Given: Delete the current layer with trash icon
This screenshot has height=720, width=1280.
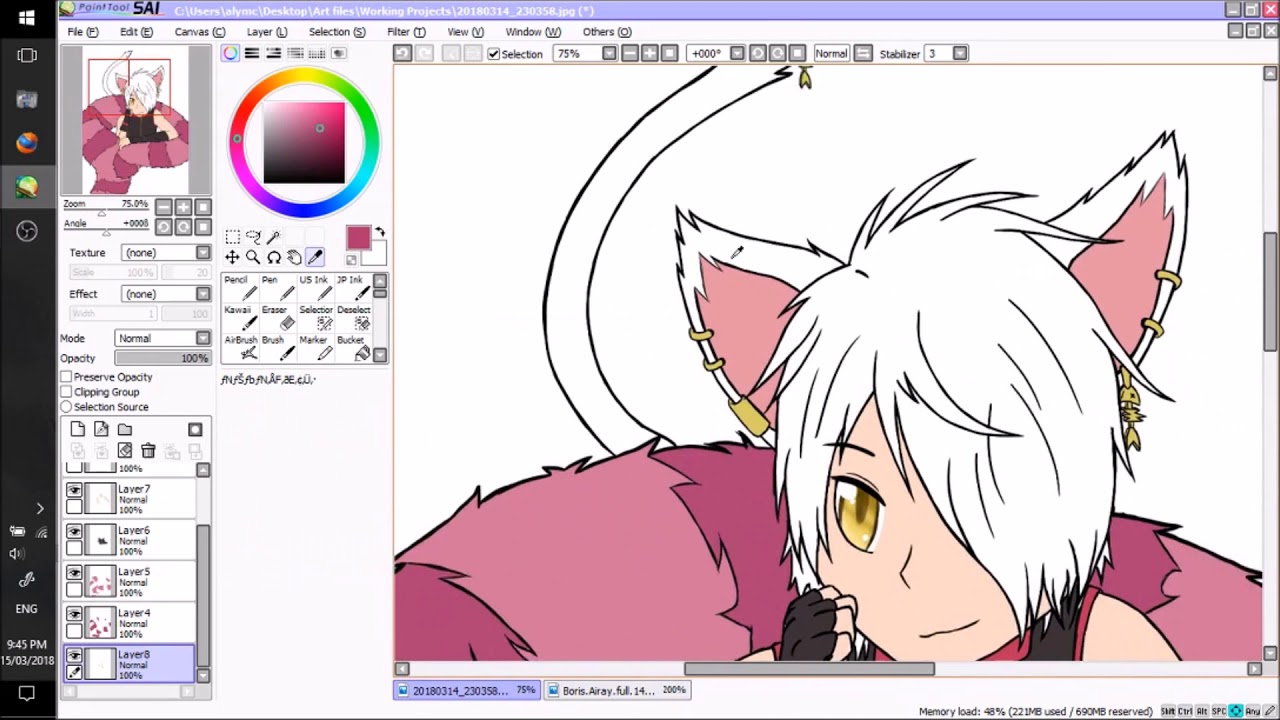Looking at the screenshot, I should [148, 451].
